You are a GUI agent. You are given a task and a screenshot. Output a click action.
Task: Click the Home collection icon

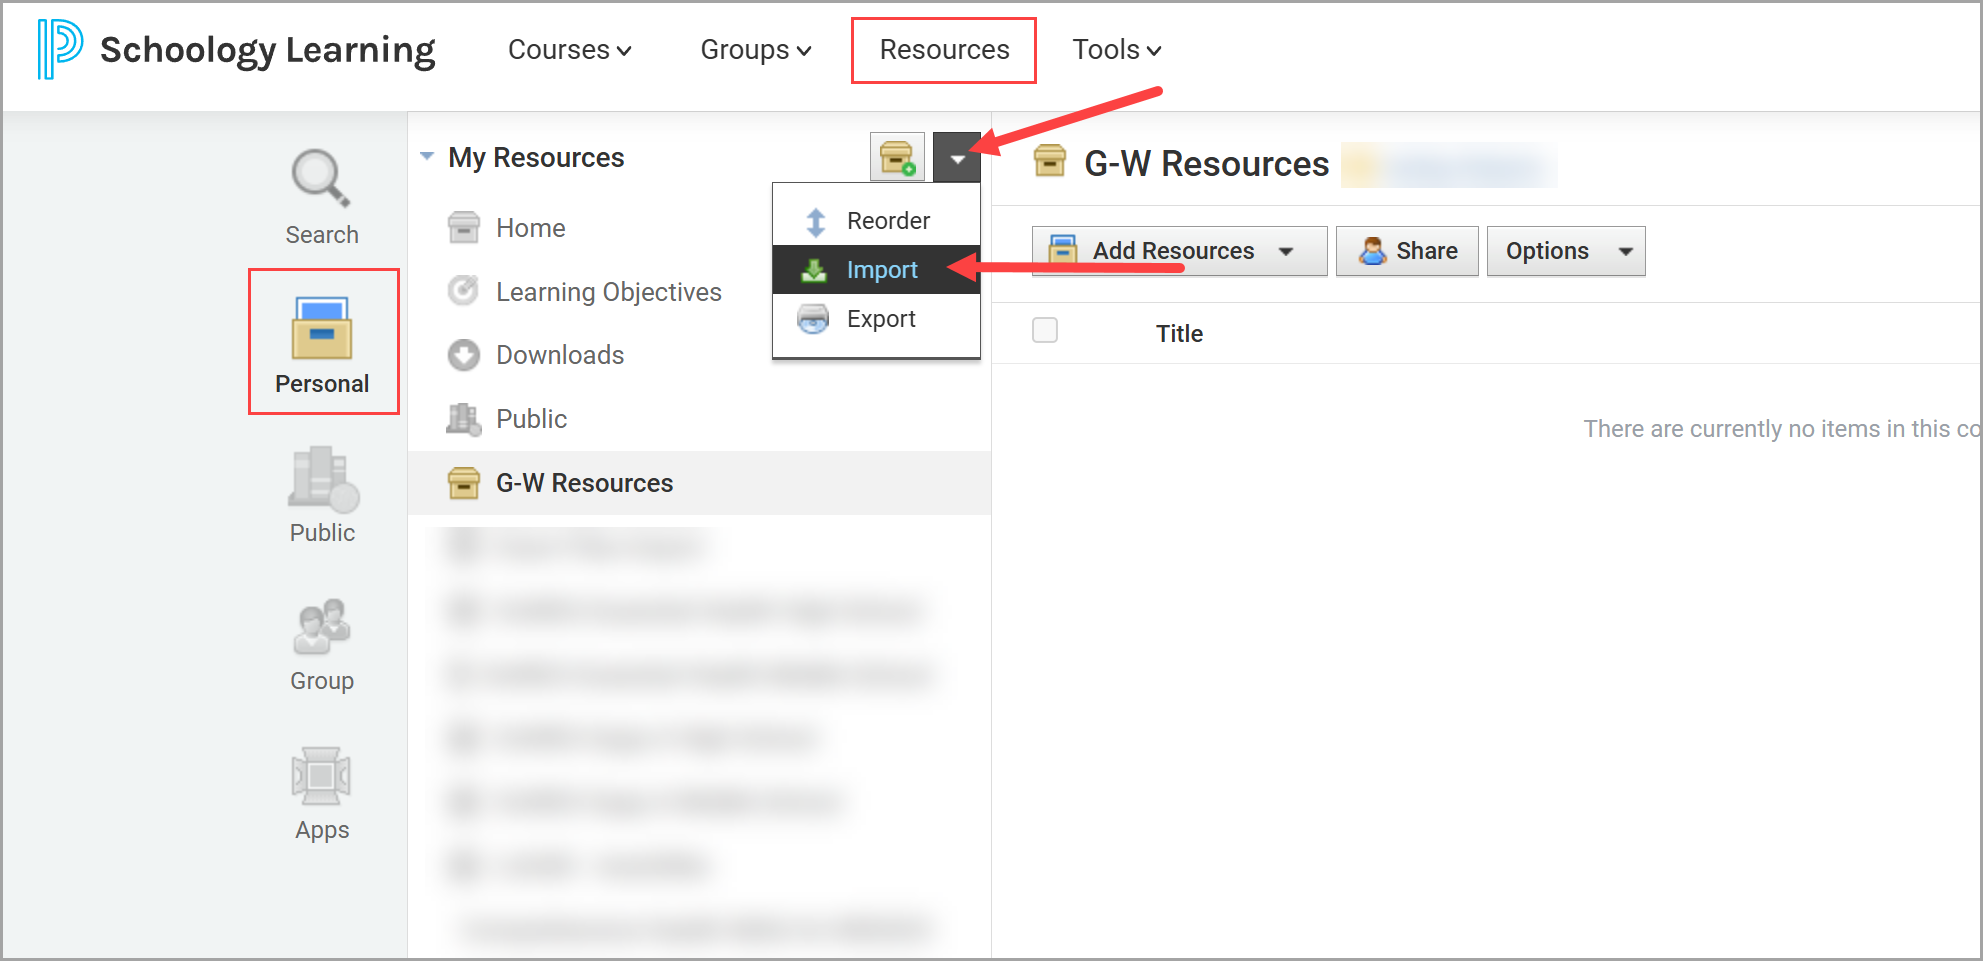[463, 228]
